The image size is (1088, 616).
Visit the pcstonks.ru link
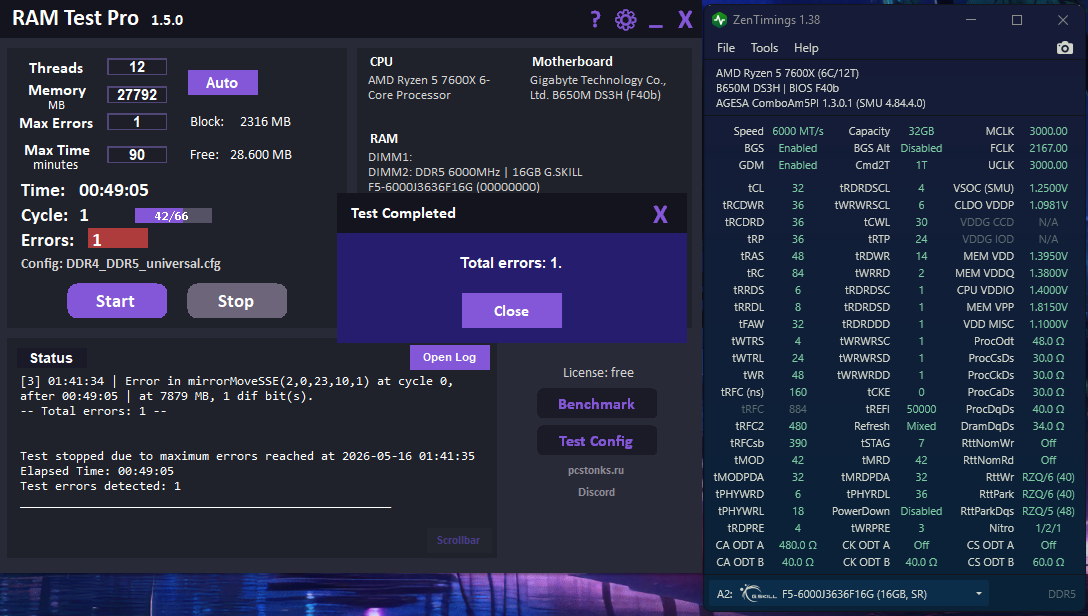pyautogui.click(x=596, y=470)
